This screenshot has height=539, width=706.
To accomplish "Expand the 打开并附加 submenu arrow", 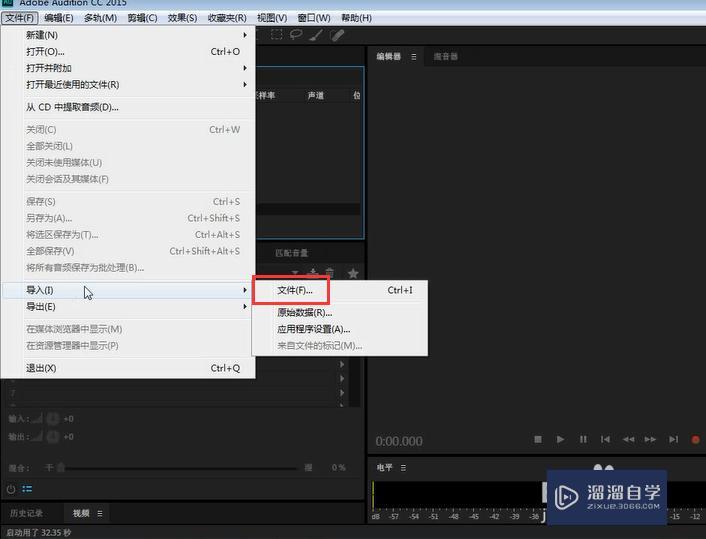I will [x=245, y=68].
